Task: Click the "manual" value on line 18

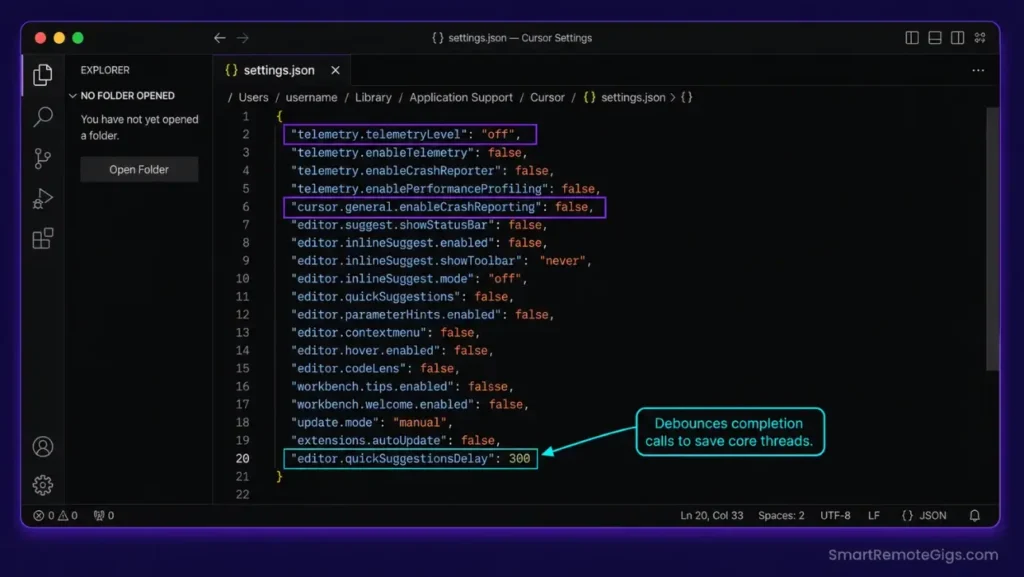Action: tap(419, 423)
